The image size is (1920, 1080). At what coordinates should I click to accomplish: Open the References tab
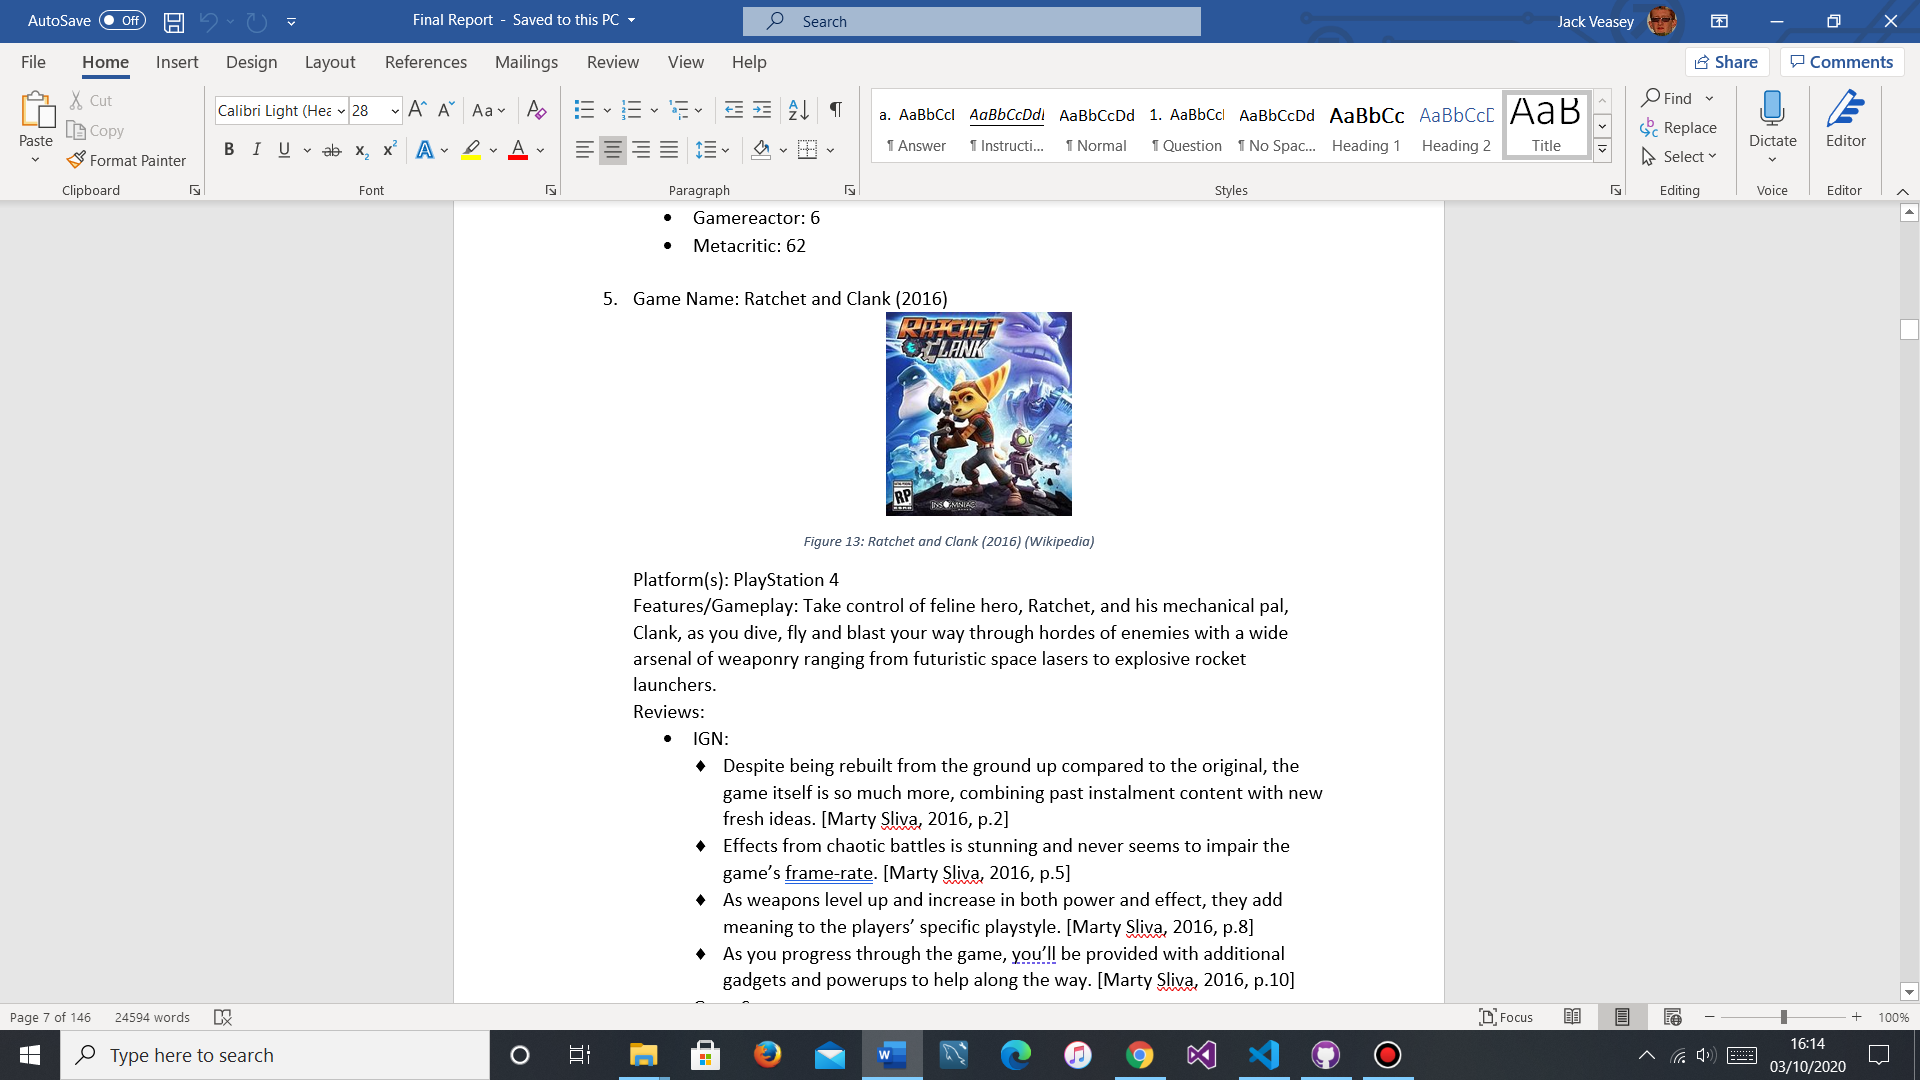click(x=426, y=62)
